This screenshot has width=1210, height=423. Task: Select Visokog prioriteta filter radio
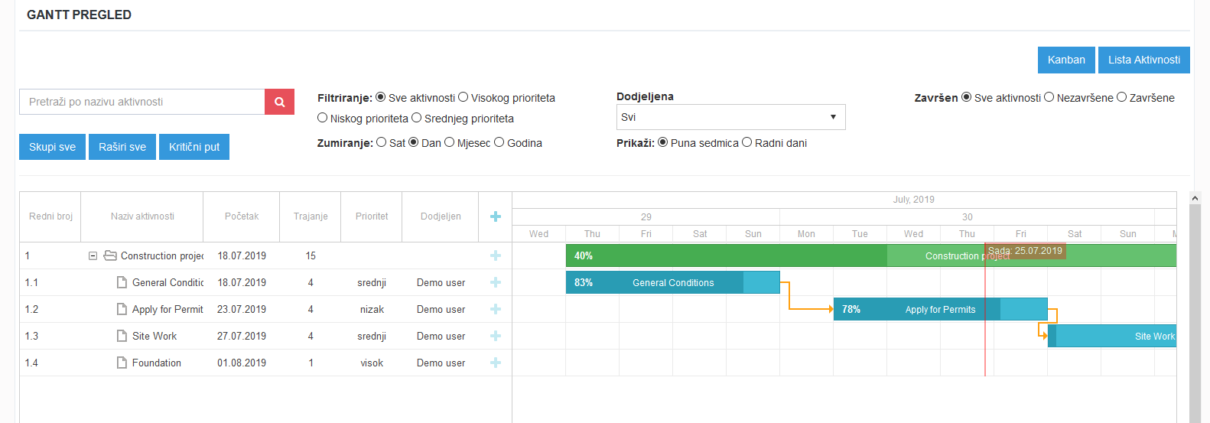(463, 98)
